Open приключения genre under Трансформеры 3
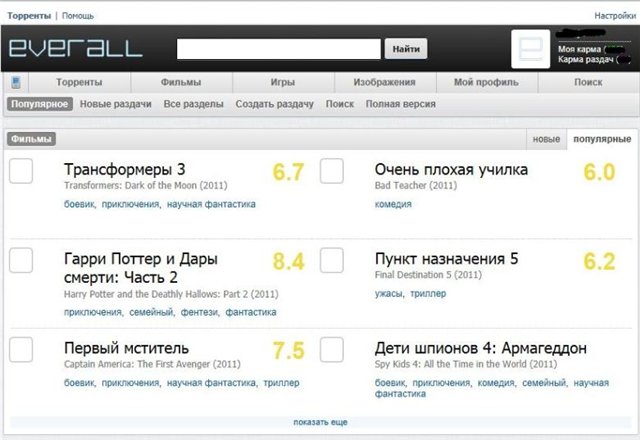This screenshot has height=440, width=640. (130, 204)
